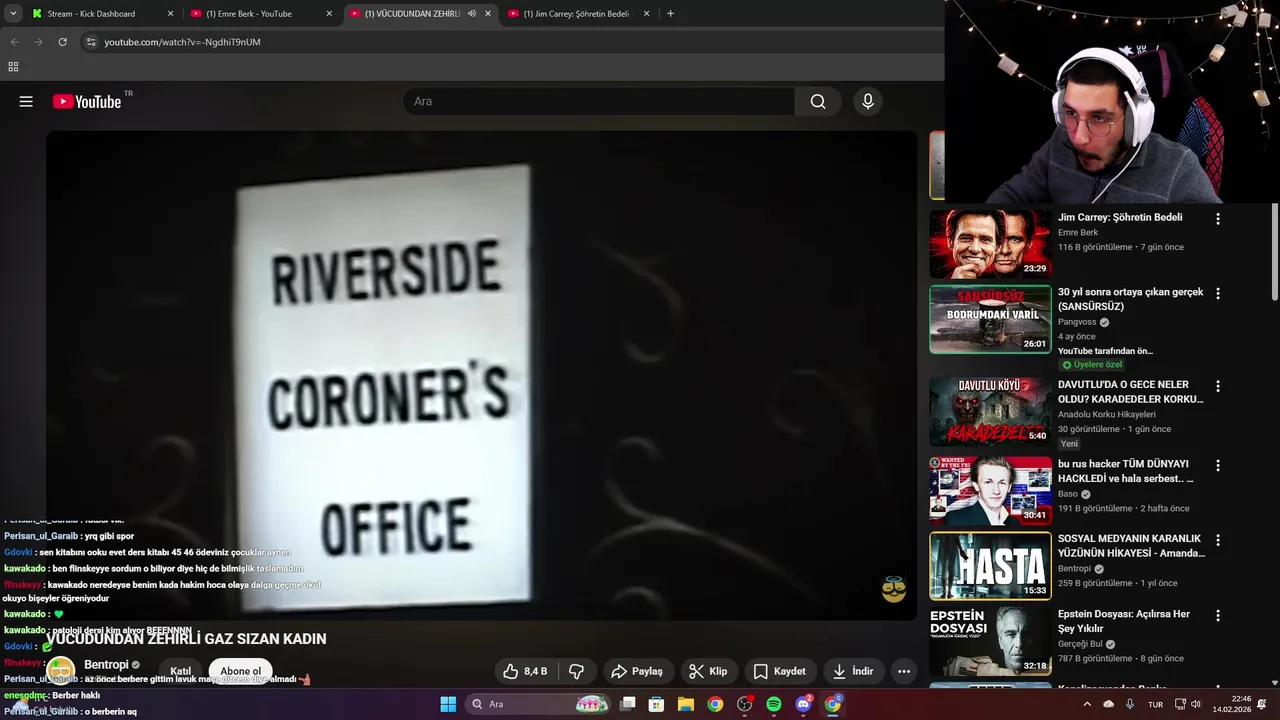Open options for DAVUTLU'DA O GECE suggestion
The image size is (1280, 720).
1217,386
